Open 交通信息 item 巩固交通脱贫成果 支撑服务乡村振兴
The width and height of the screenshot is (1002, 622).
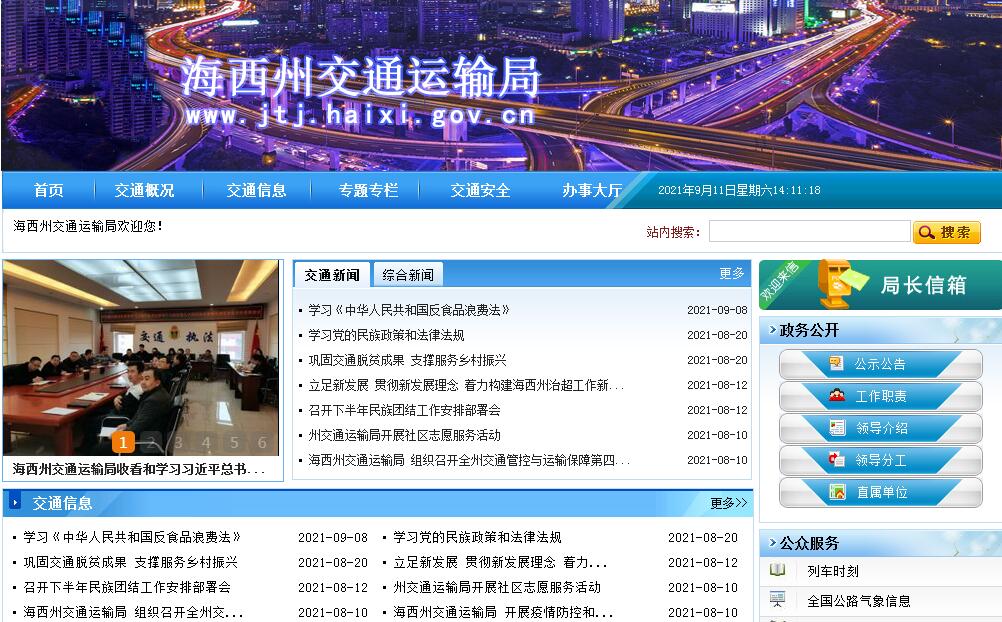[x=130, y=562]
